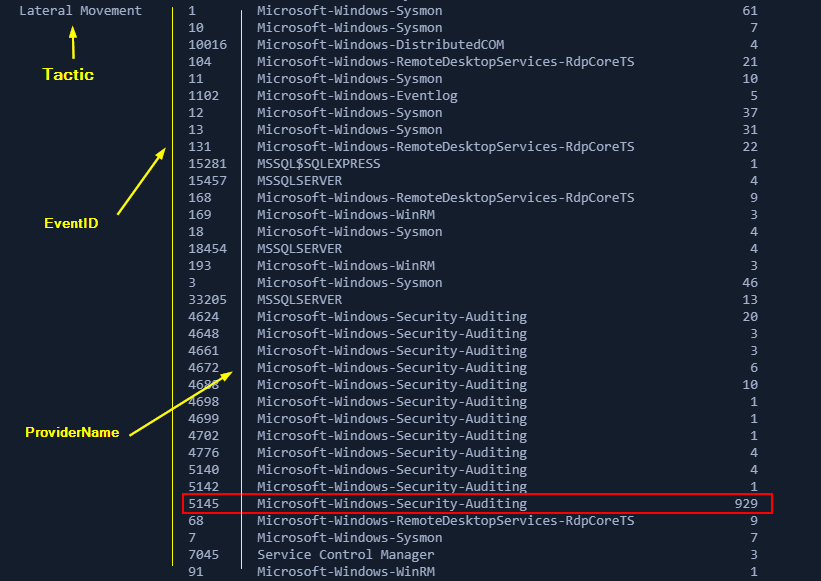The image size is (821, 581).
Task: Click event ID 104
Action: point(199,62)
